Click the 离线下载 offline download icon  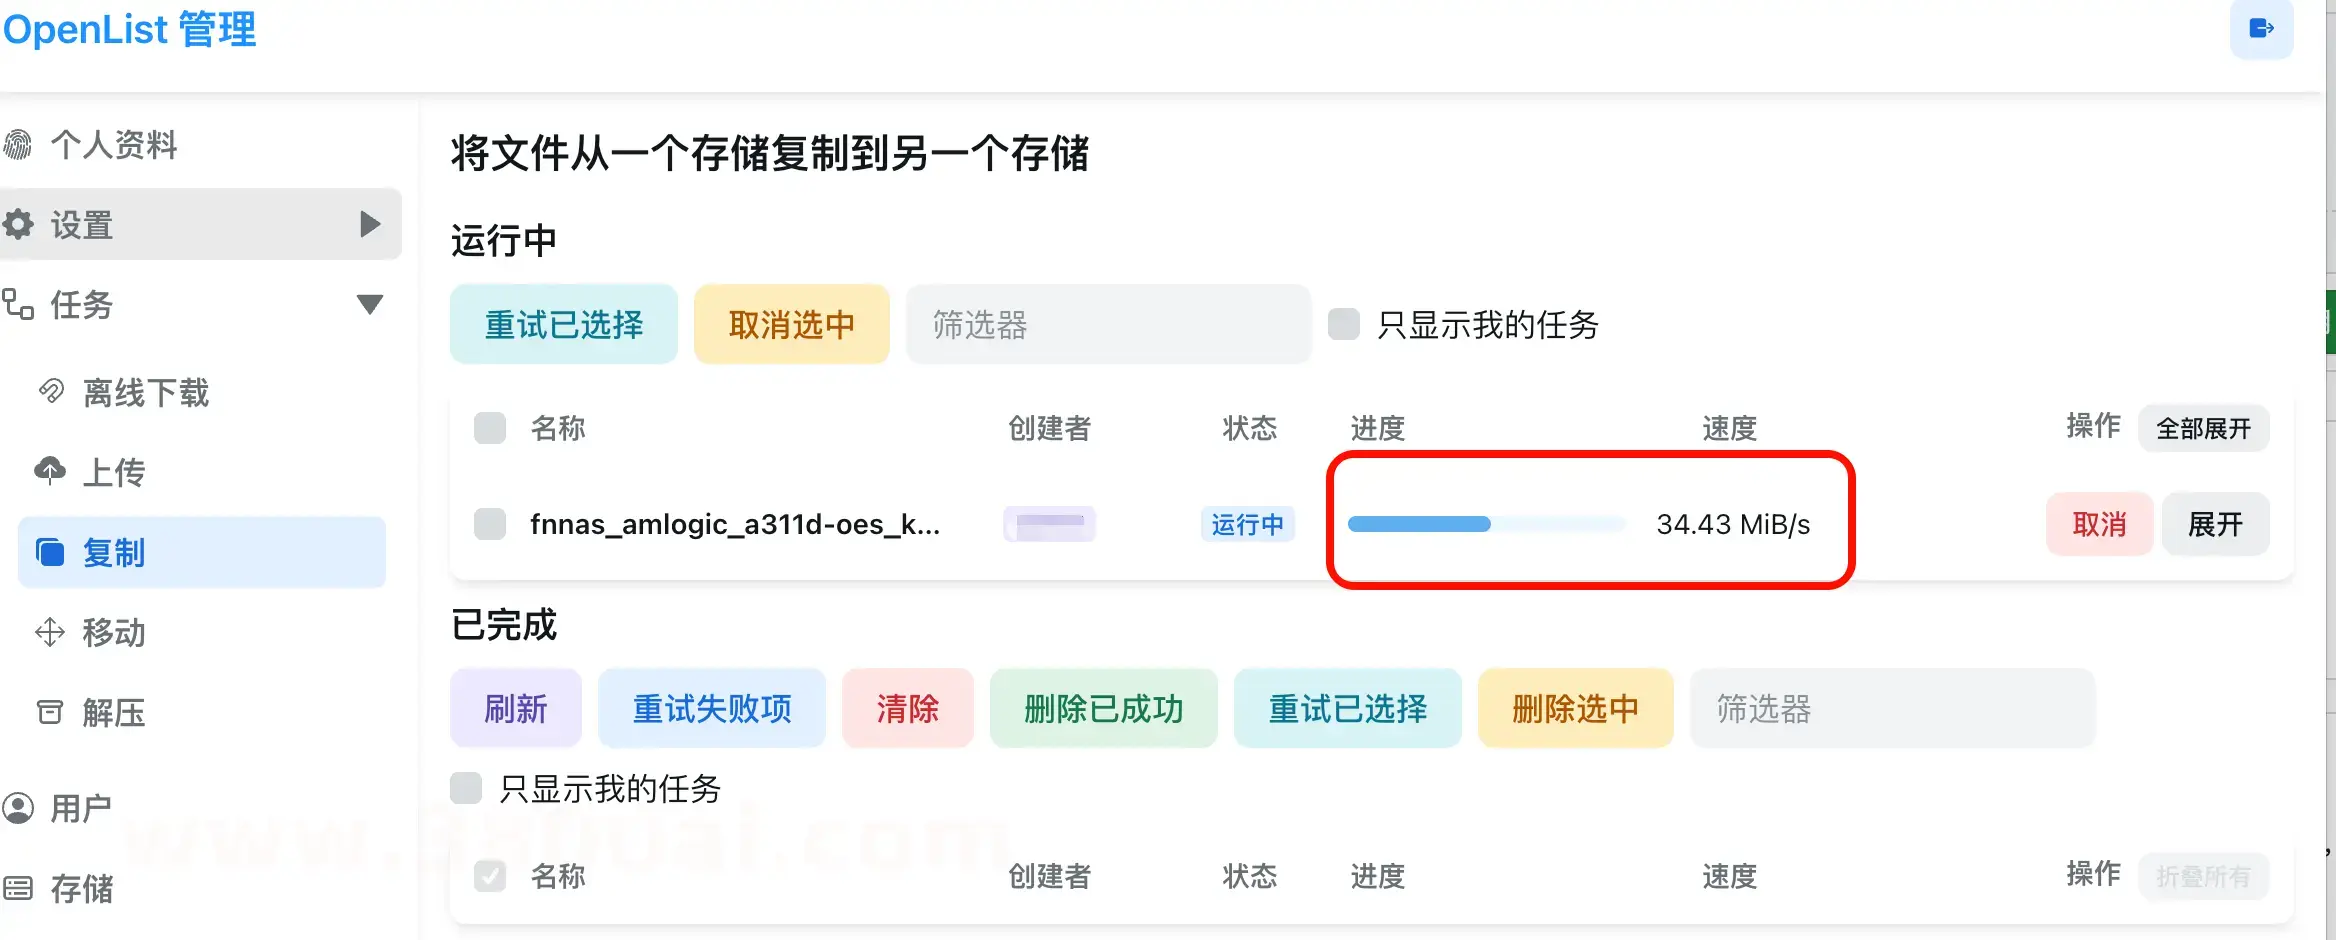pos(51,391)
